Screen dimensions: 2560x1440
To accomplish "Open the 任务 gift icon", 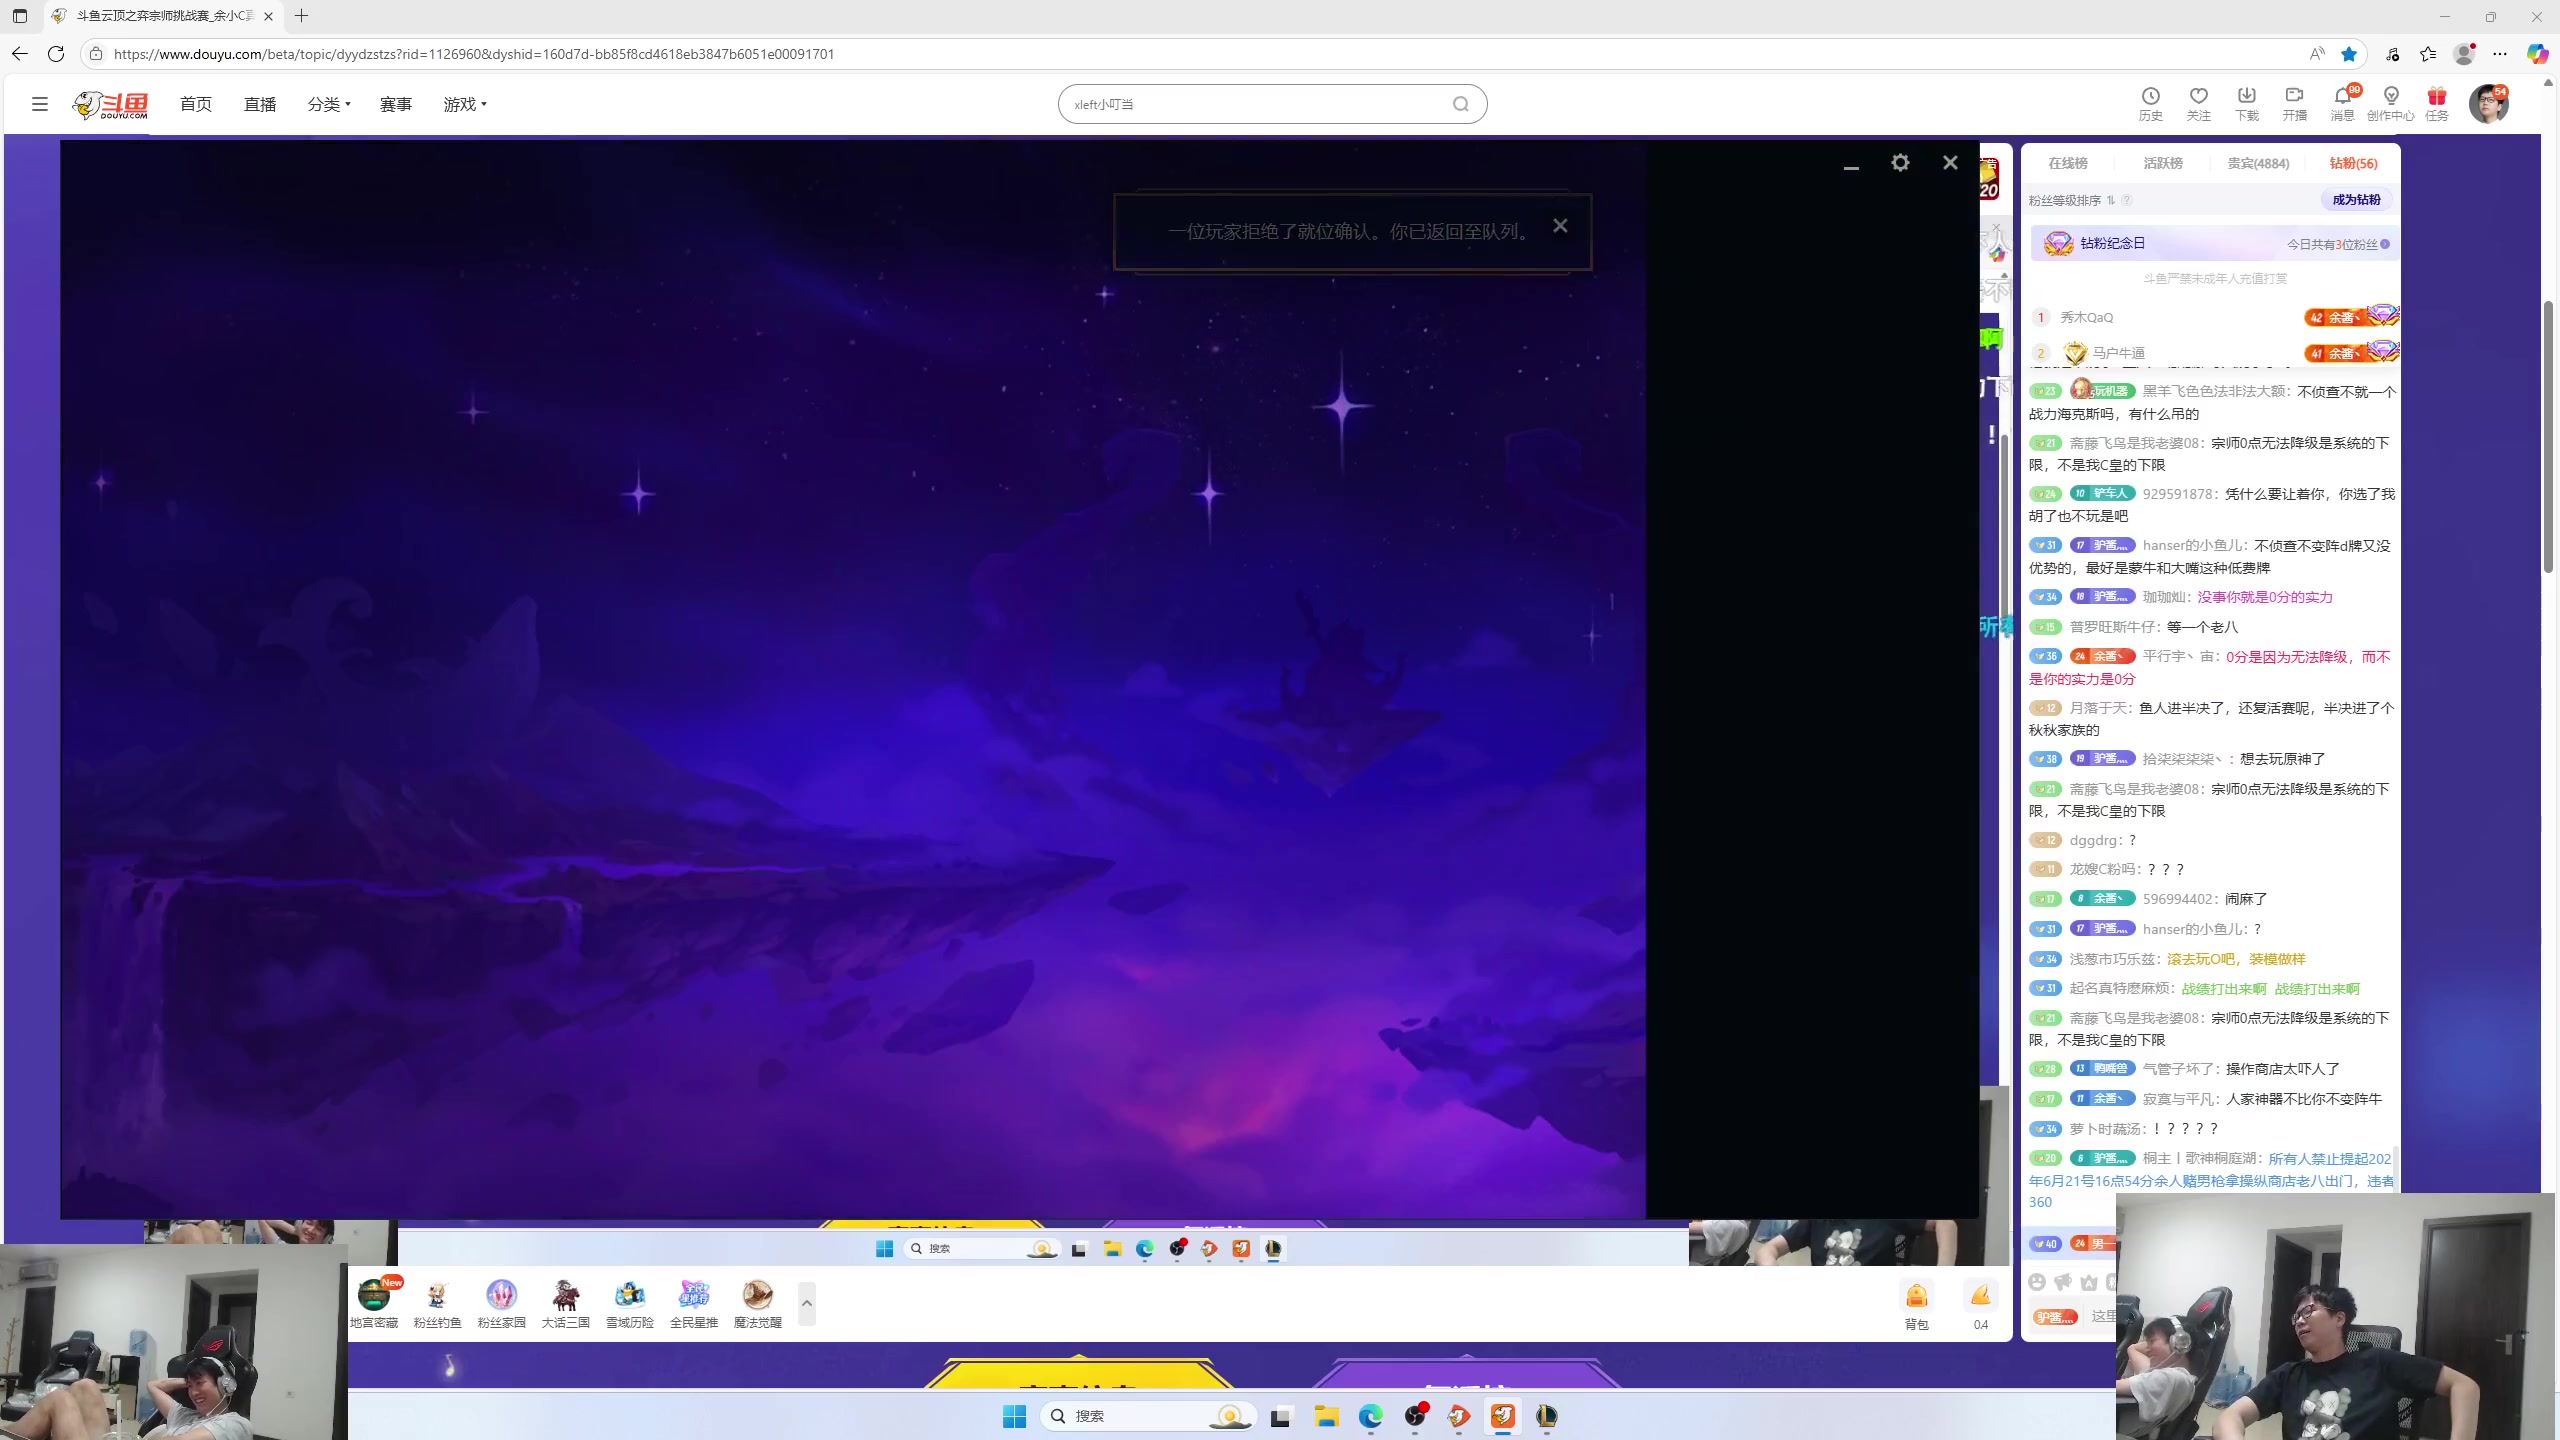I will (2437, 103).
